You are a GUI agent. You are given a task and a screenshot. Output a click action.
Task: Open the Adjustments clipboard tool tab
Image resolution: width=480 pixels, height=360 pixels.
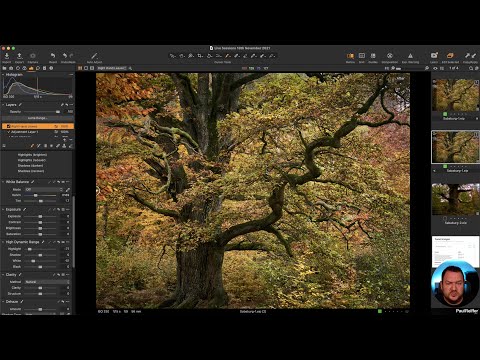(x=44, y=68)
